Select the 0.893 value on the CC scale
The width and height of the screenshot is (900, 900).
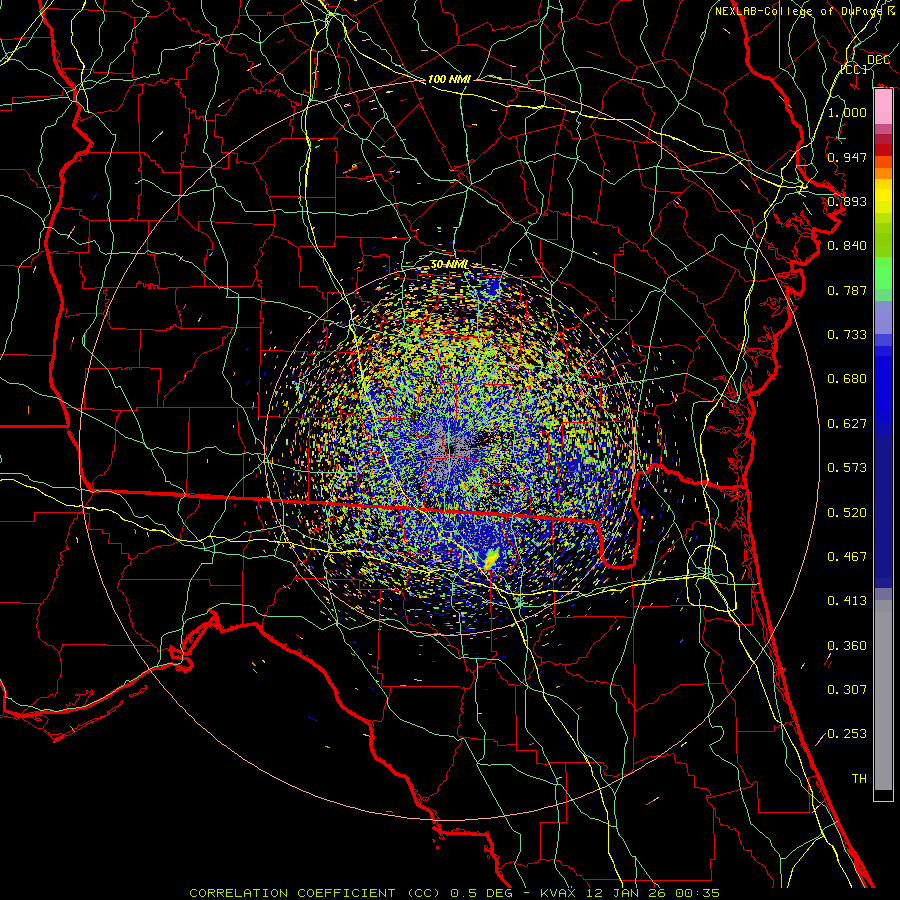847,201
